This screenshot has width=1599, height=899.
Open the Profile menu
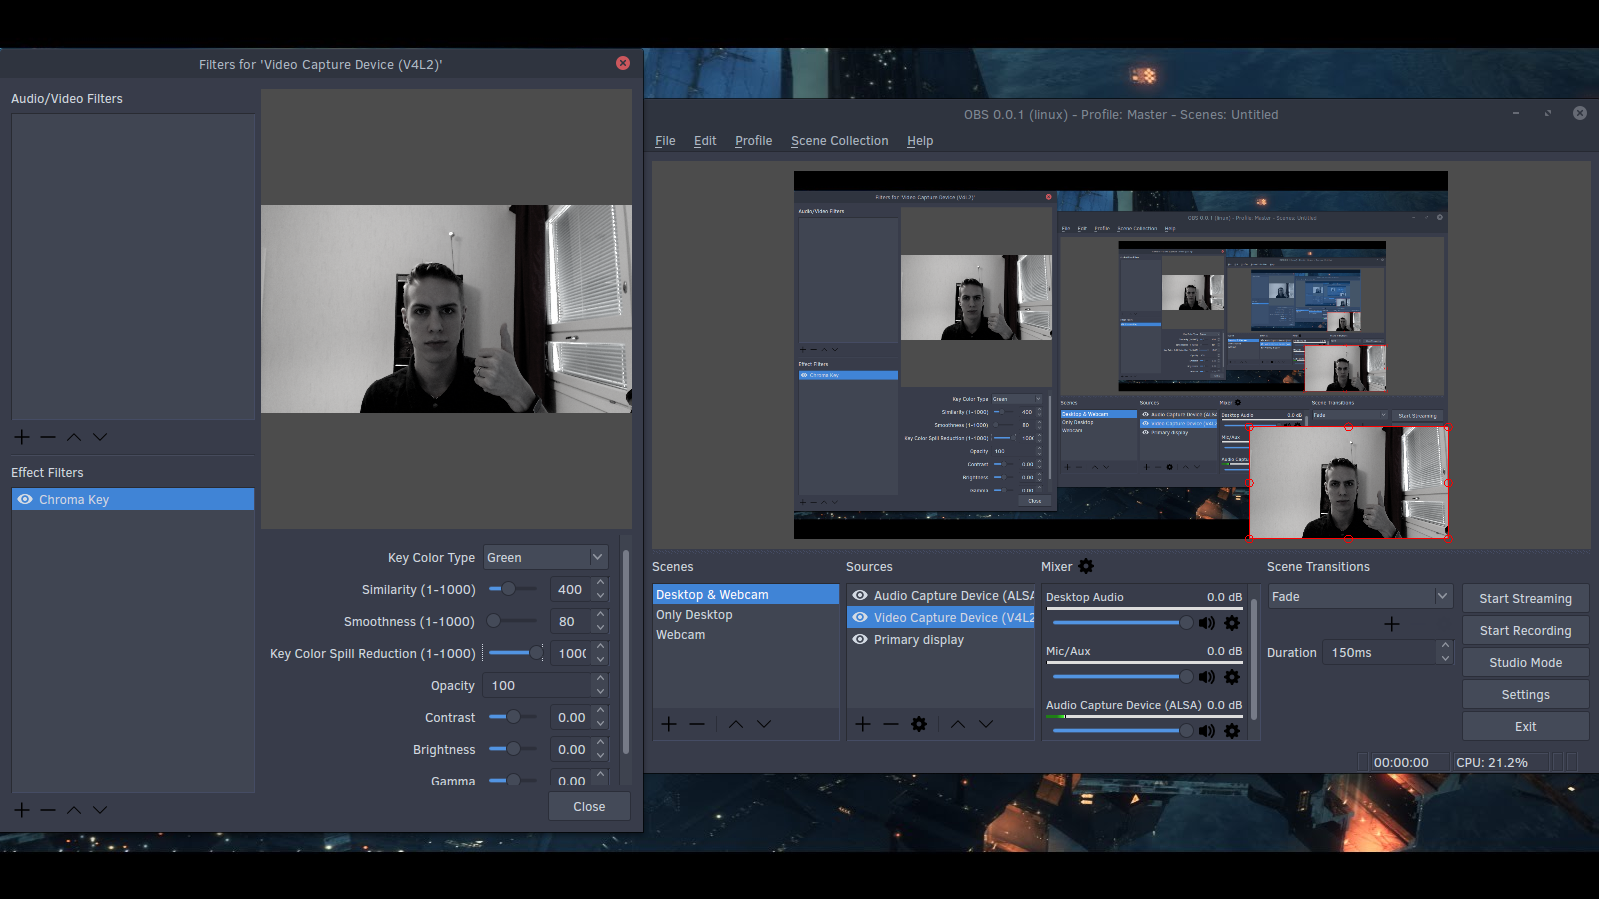tap(753, 141)
